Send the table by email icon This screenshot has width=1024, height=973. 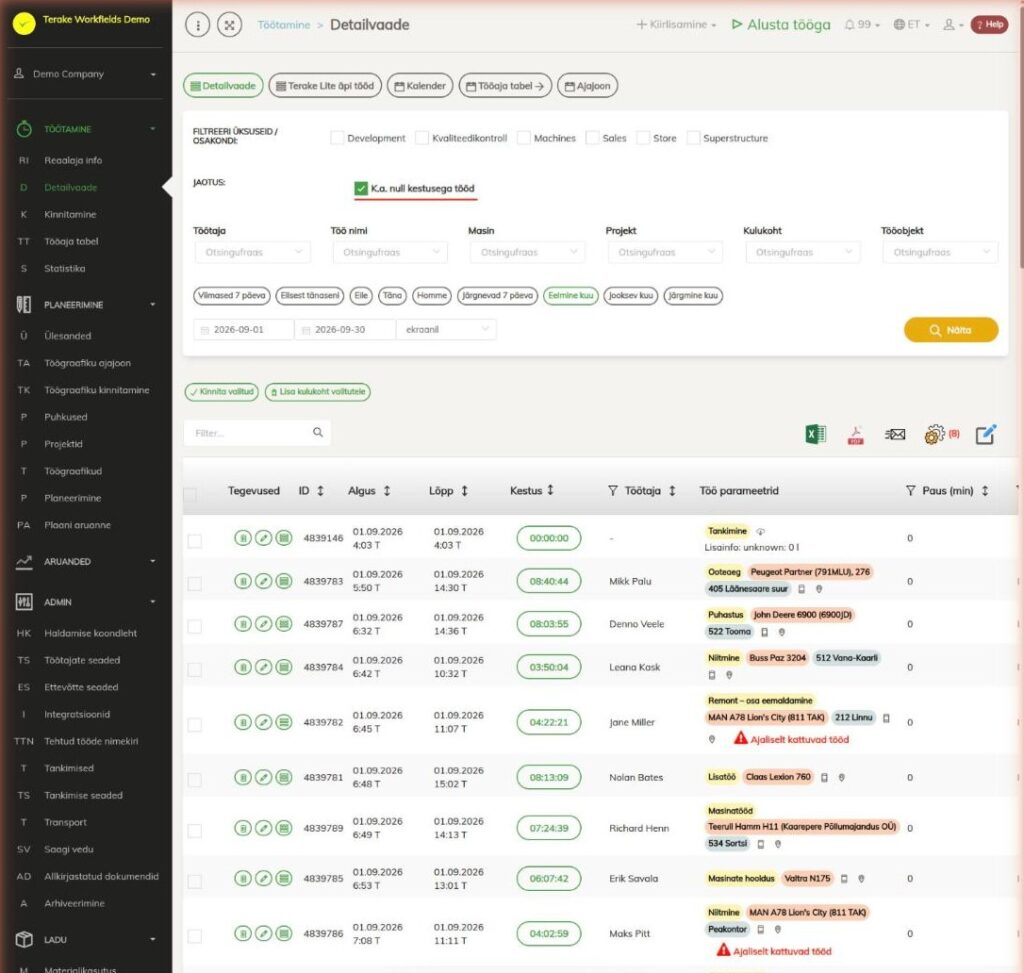(895, 434)
